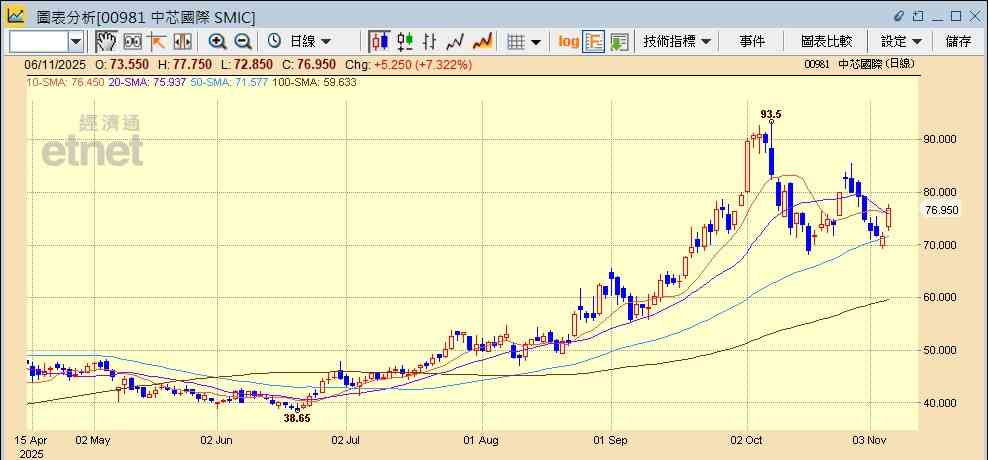Click the 事件 button
Viewport: 989px width, 460px height.
coord(752,41)
